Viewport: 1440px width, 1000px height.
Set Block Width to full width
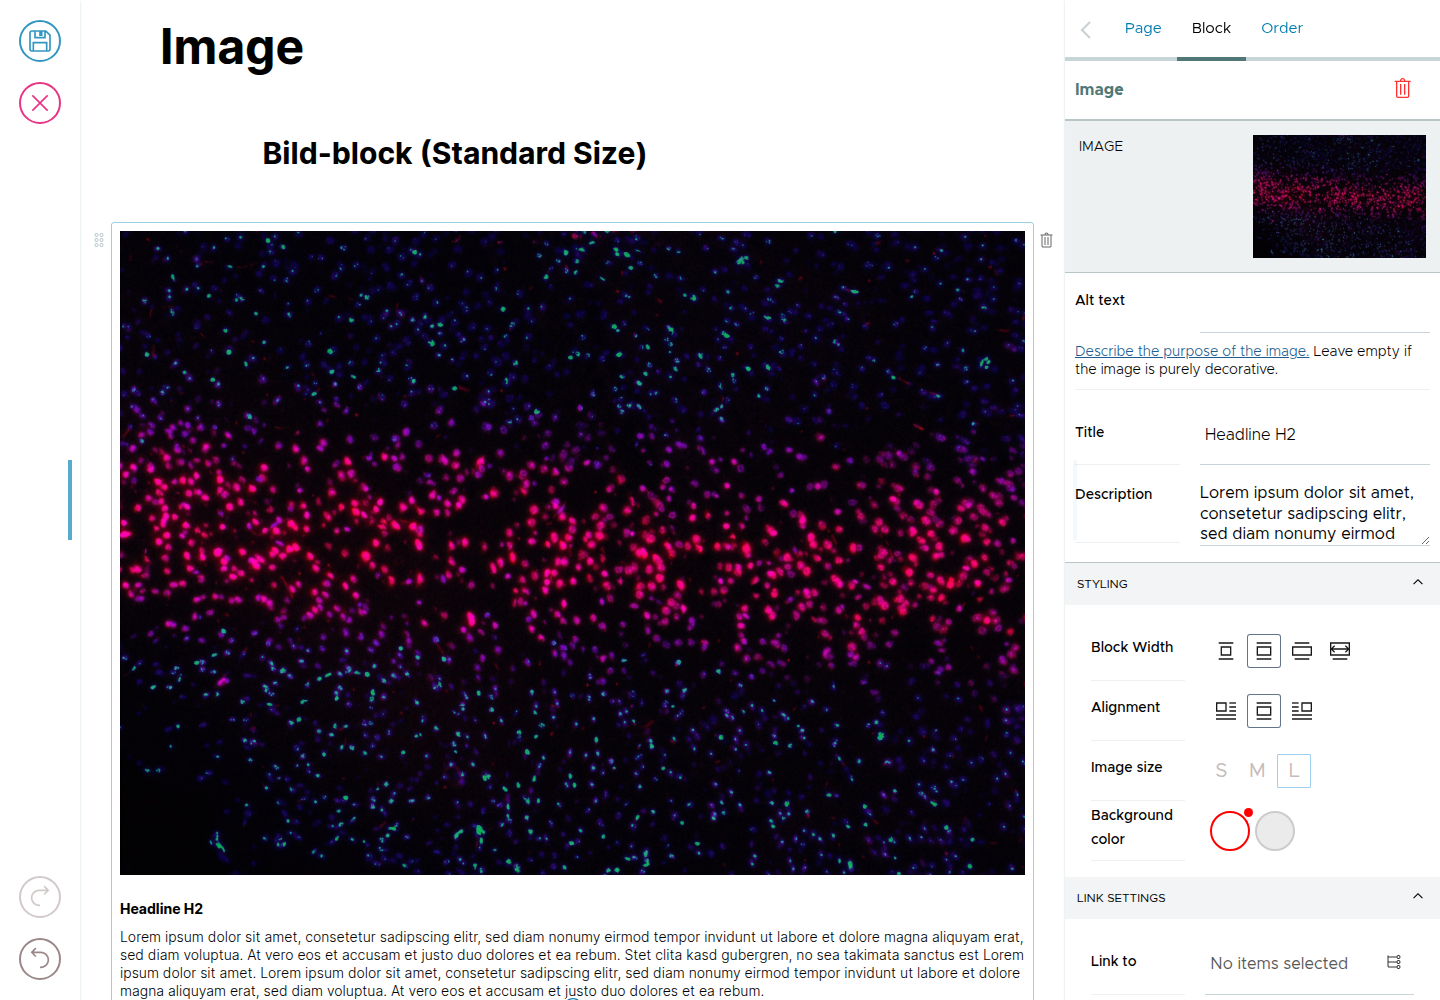(x=1340, y=651)
